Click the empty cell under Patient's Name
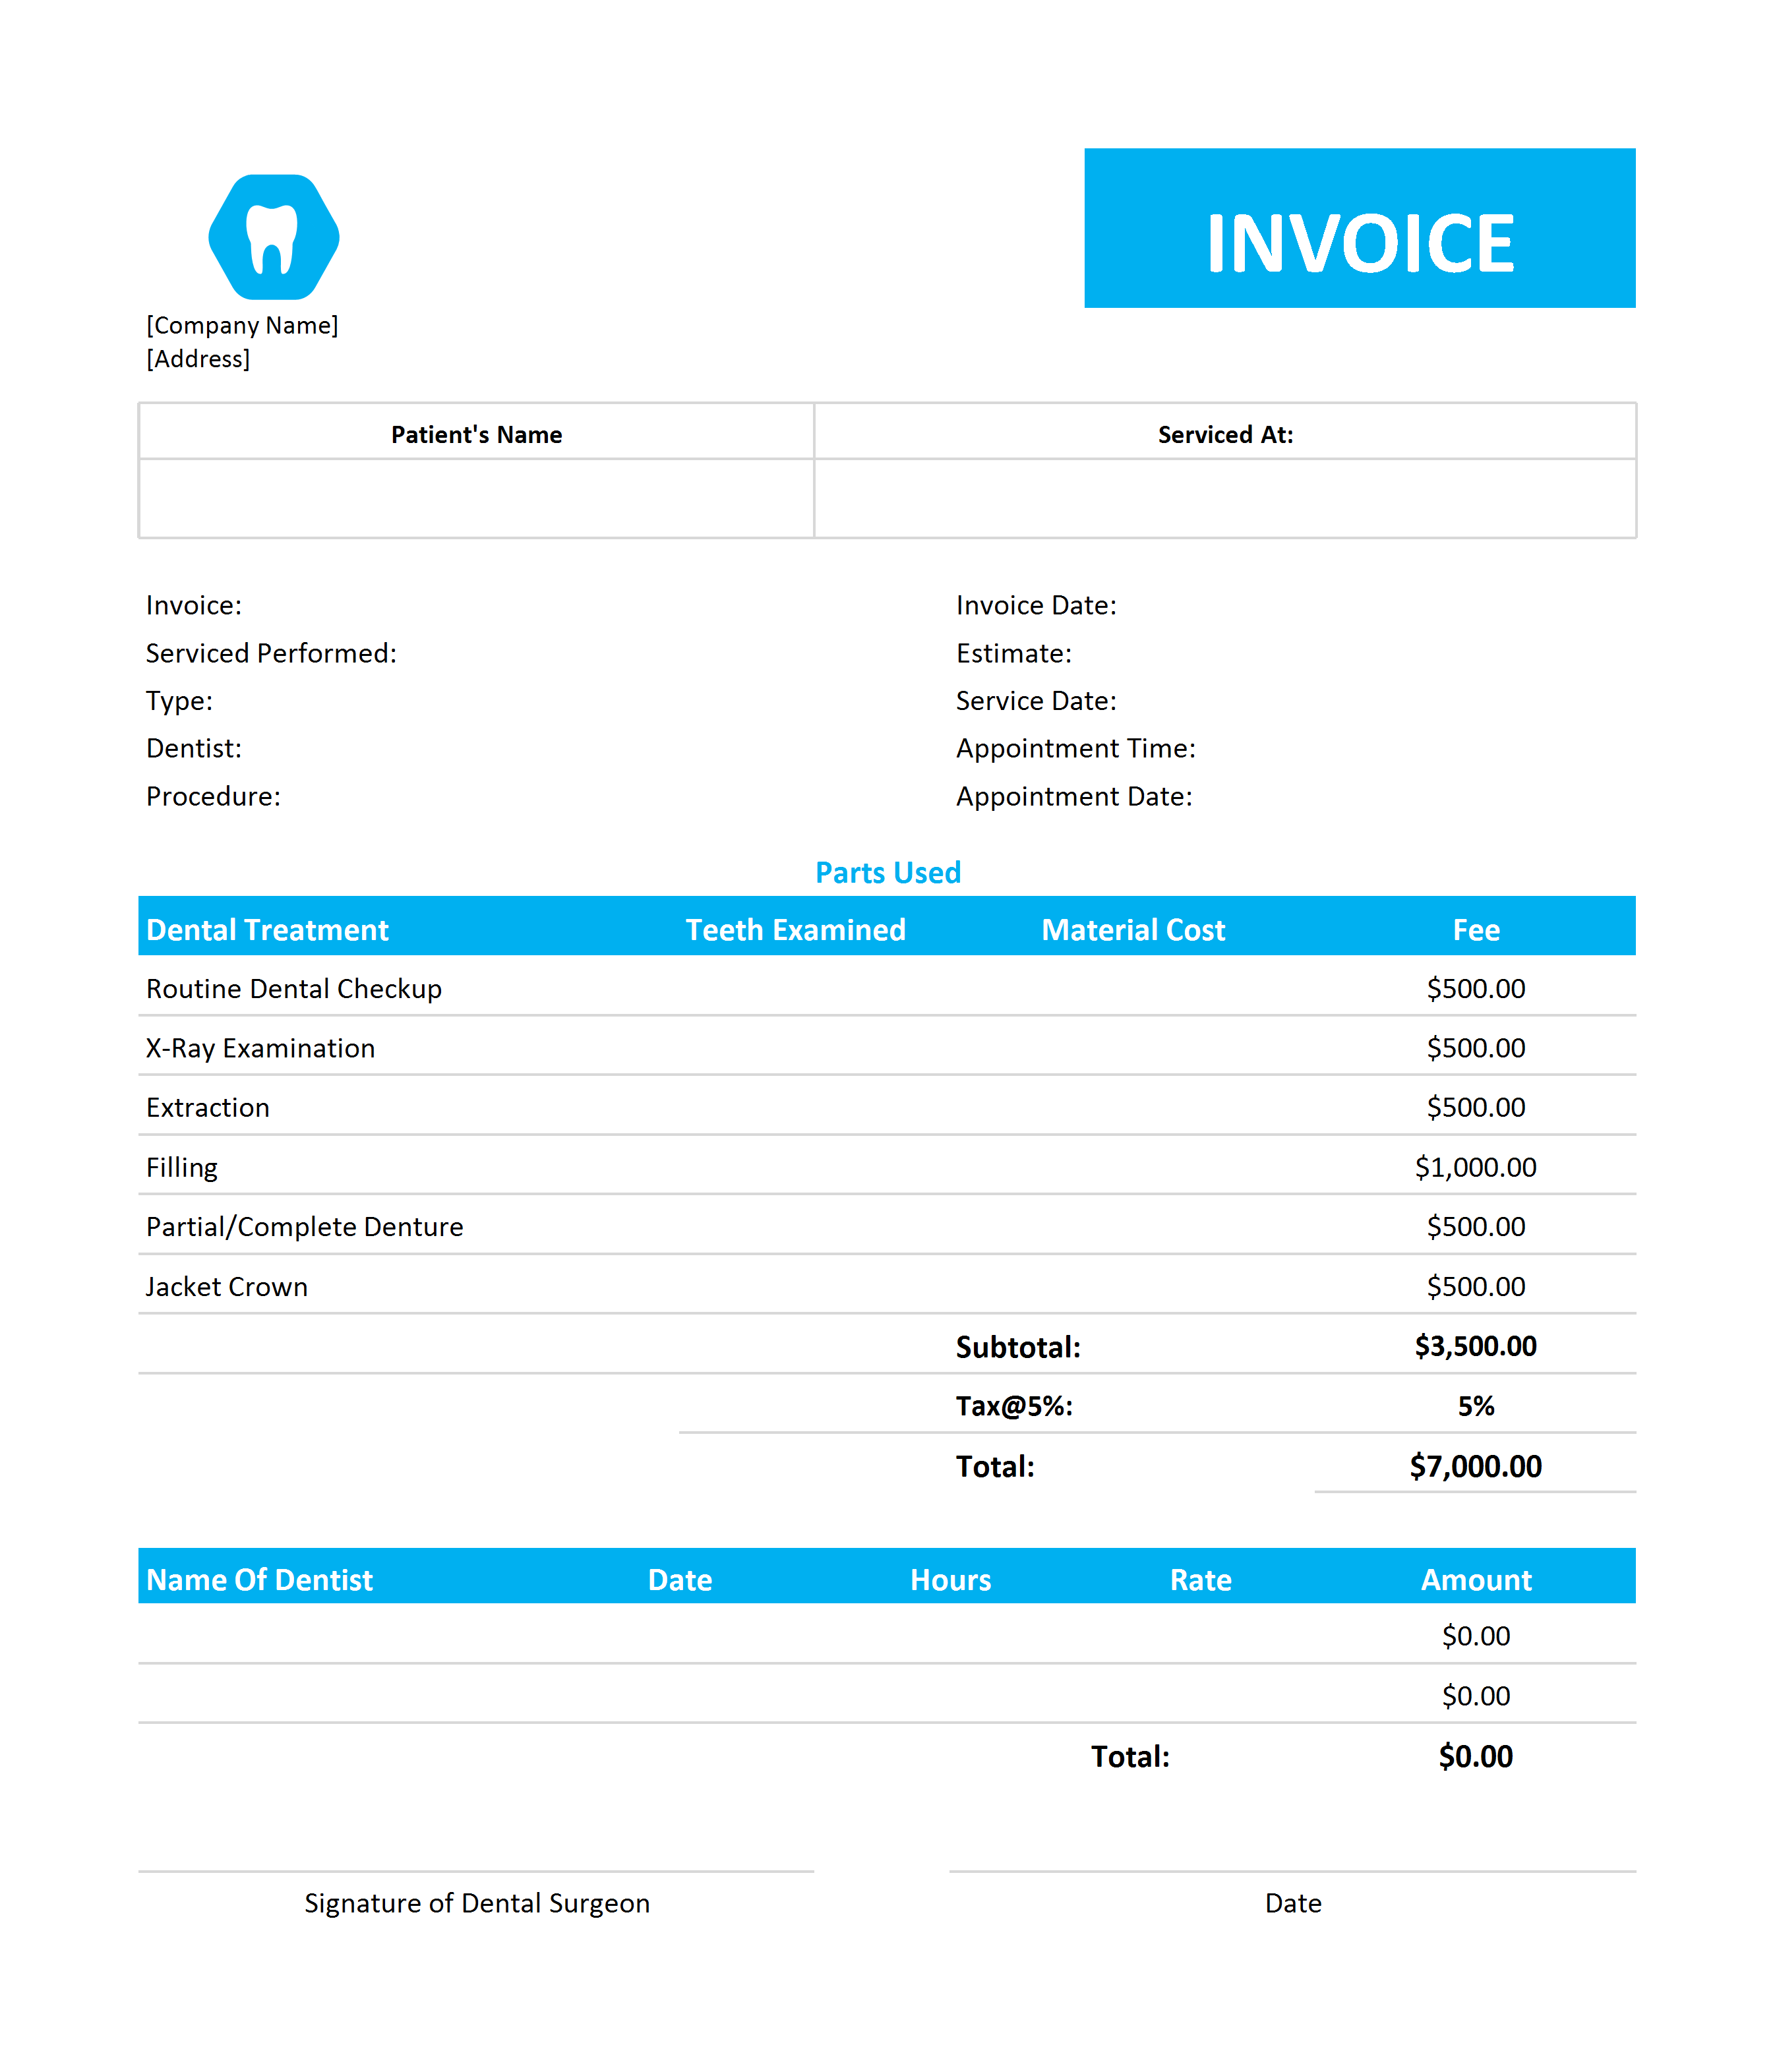 [x=476, y=498]
